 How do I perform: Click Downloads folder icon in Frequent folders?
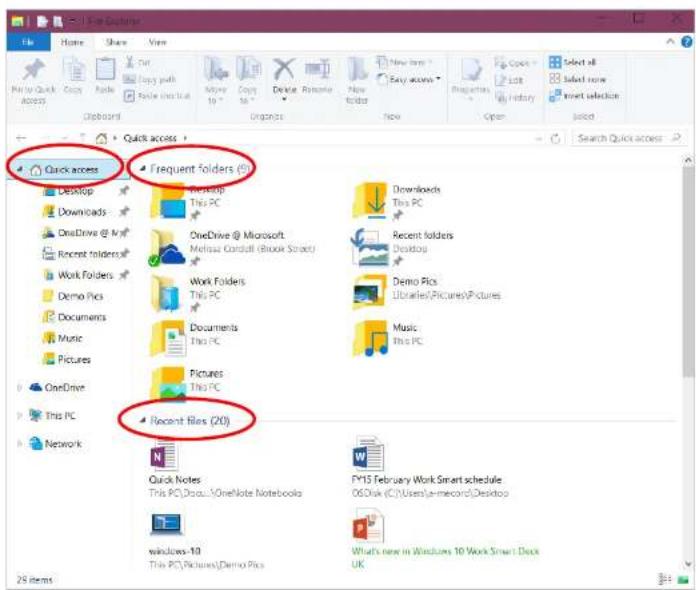coord(370,202)
